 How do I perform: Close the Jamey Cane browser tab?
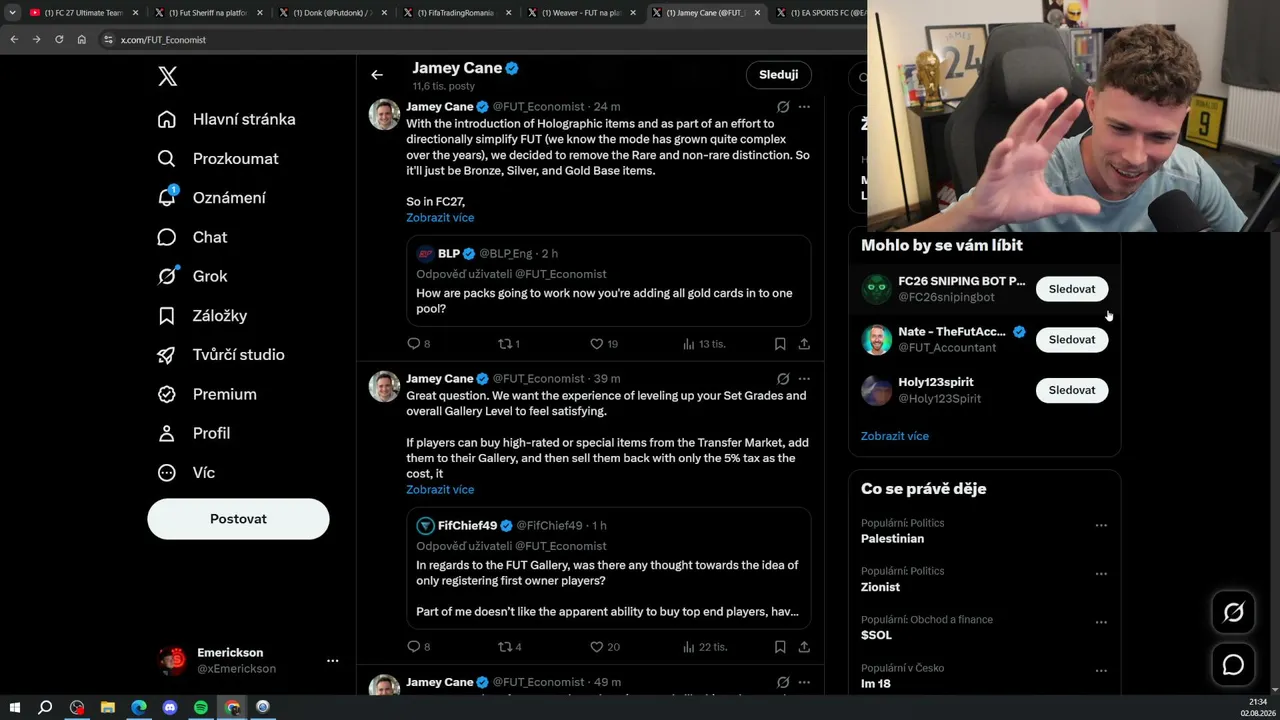(756, 13)
